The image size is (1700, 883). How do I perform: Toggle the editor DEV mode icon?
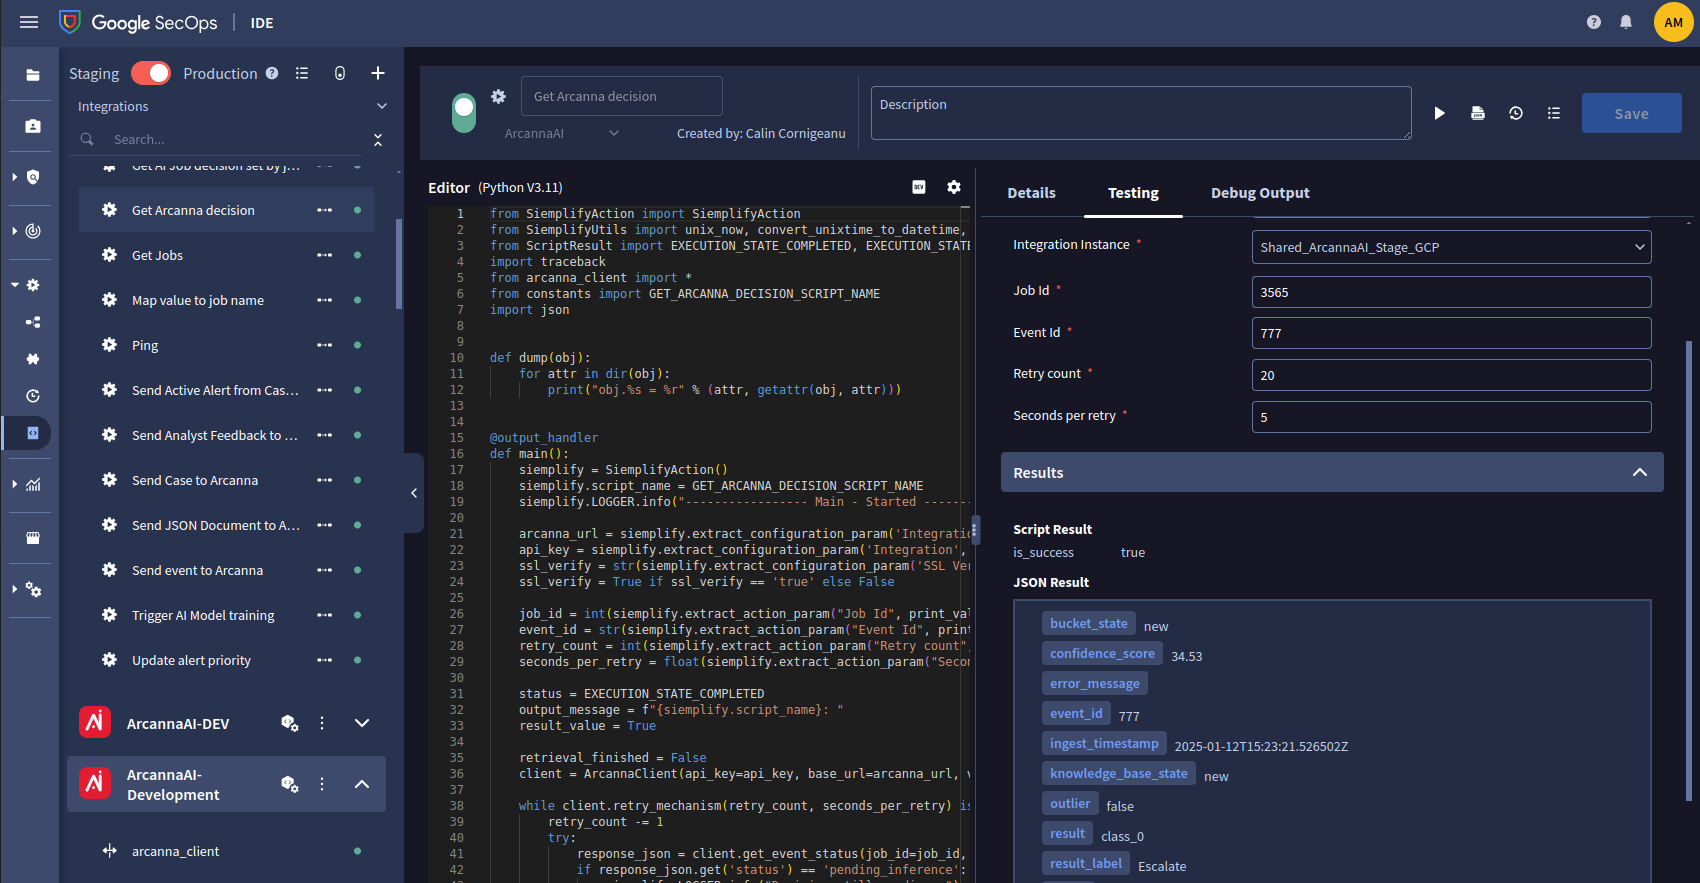(919, 187)
